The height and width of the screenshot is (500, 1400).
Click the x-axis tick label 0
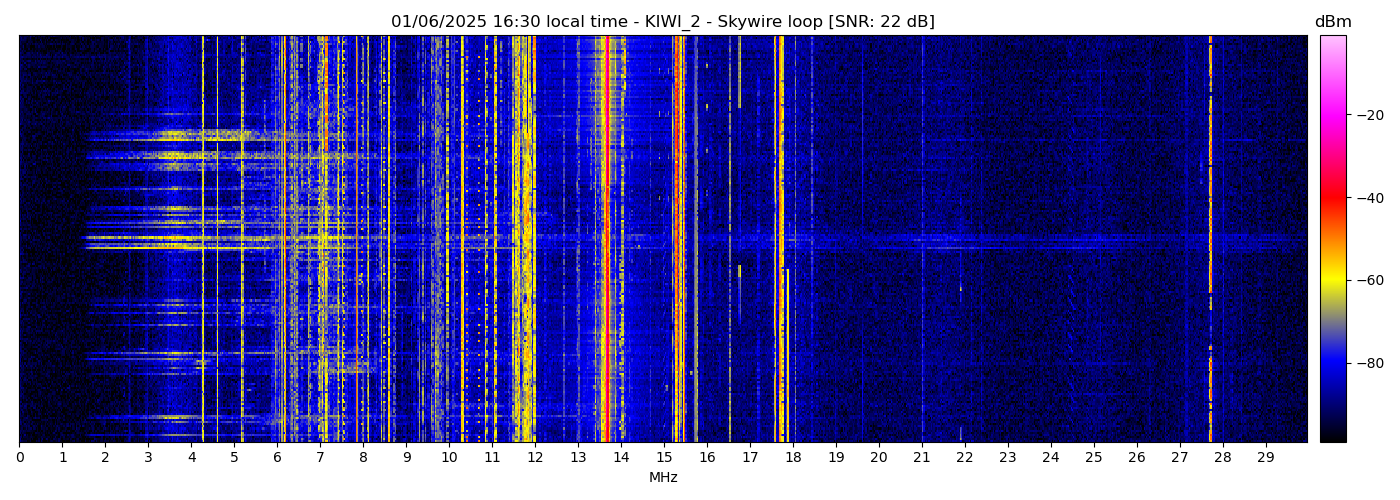coord(19,457)
